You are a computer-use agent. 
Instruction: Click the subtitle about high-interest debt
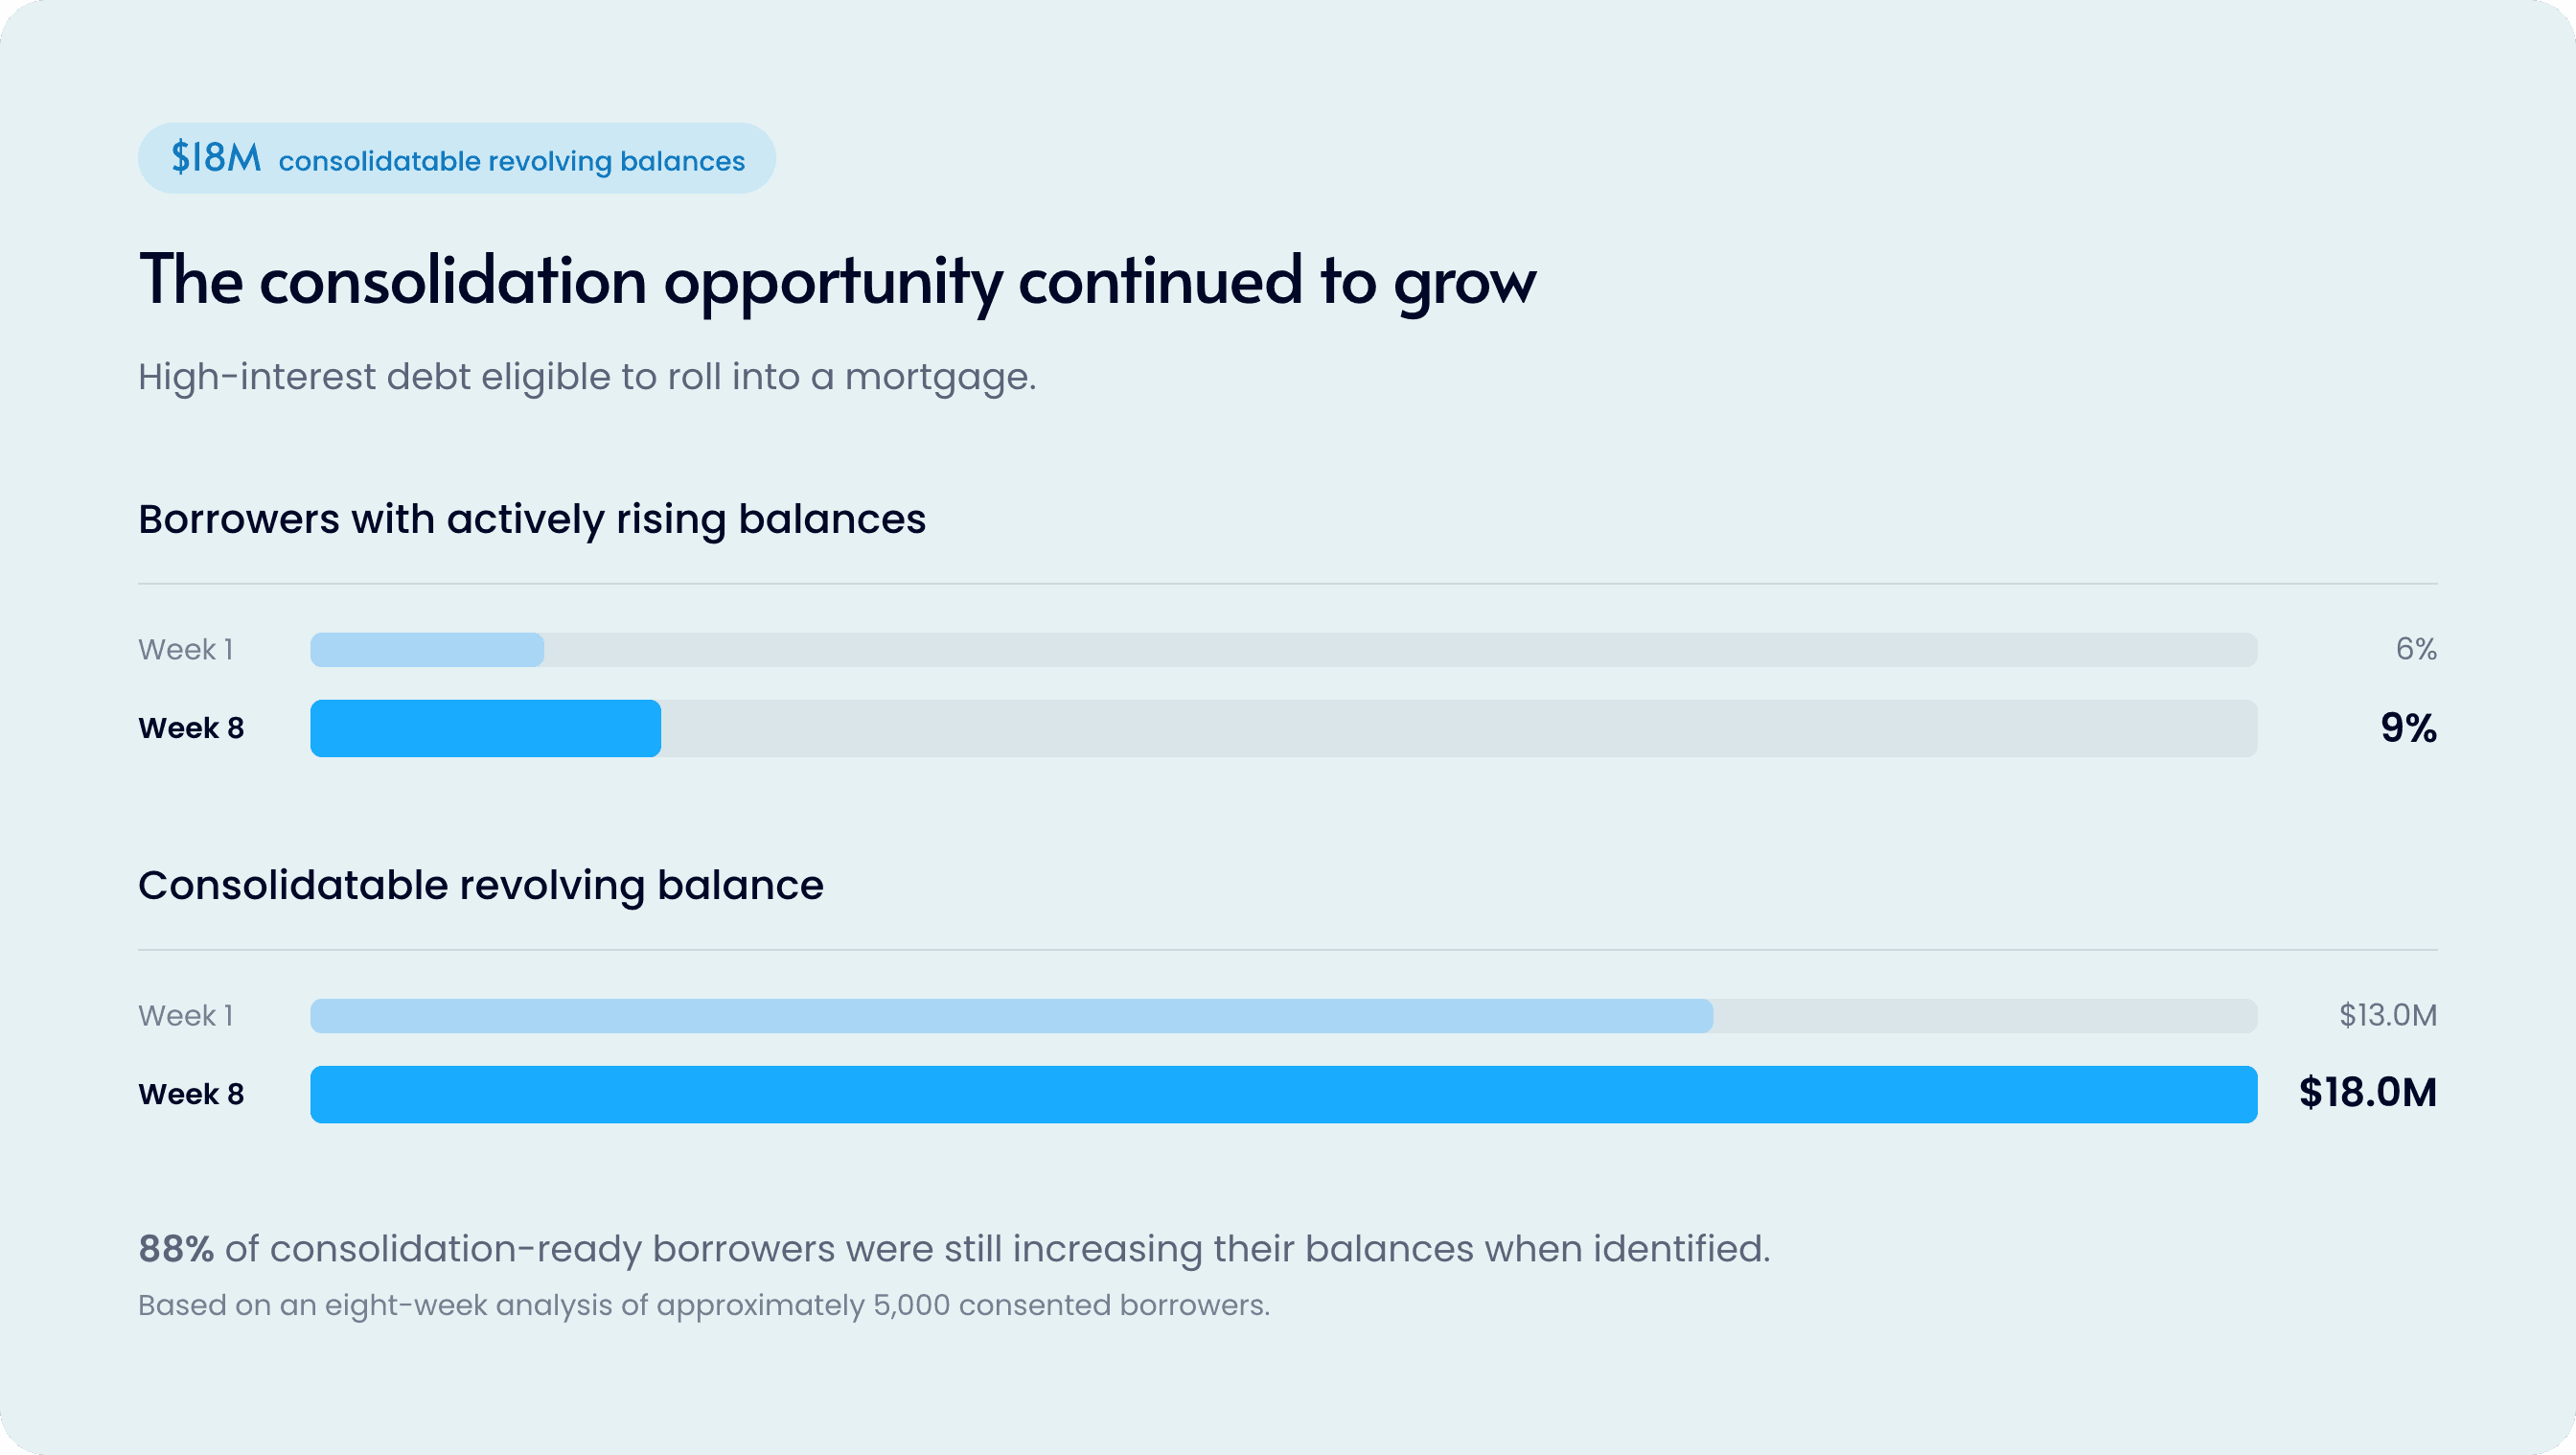587,377
